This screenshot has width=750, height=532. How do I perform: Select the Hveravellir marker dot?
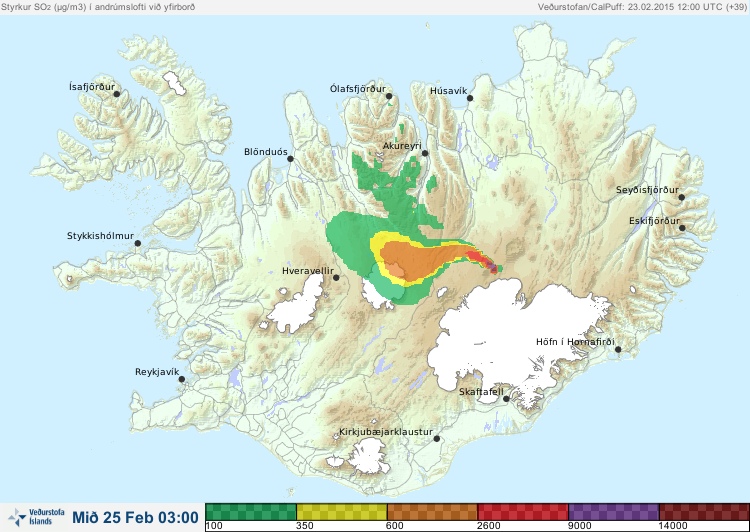pyautogui.click(x=336, y=277)
